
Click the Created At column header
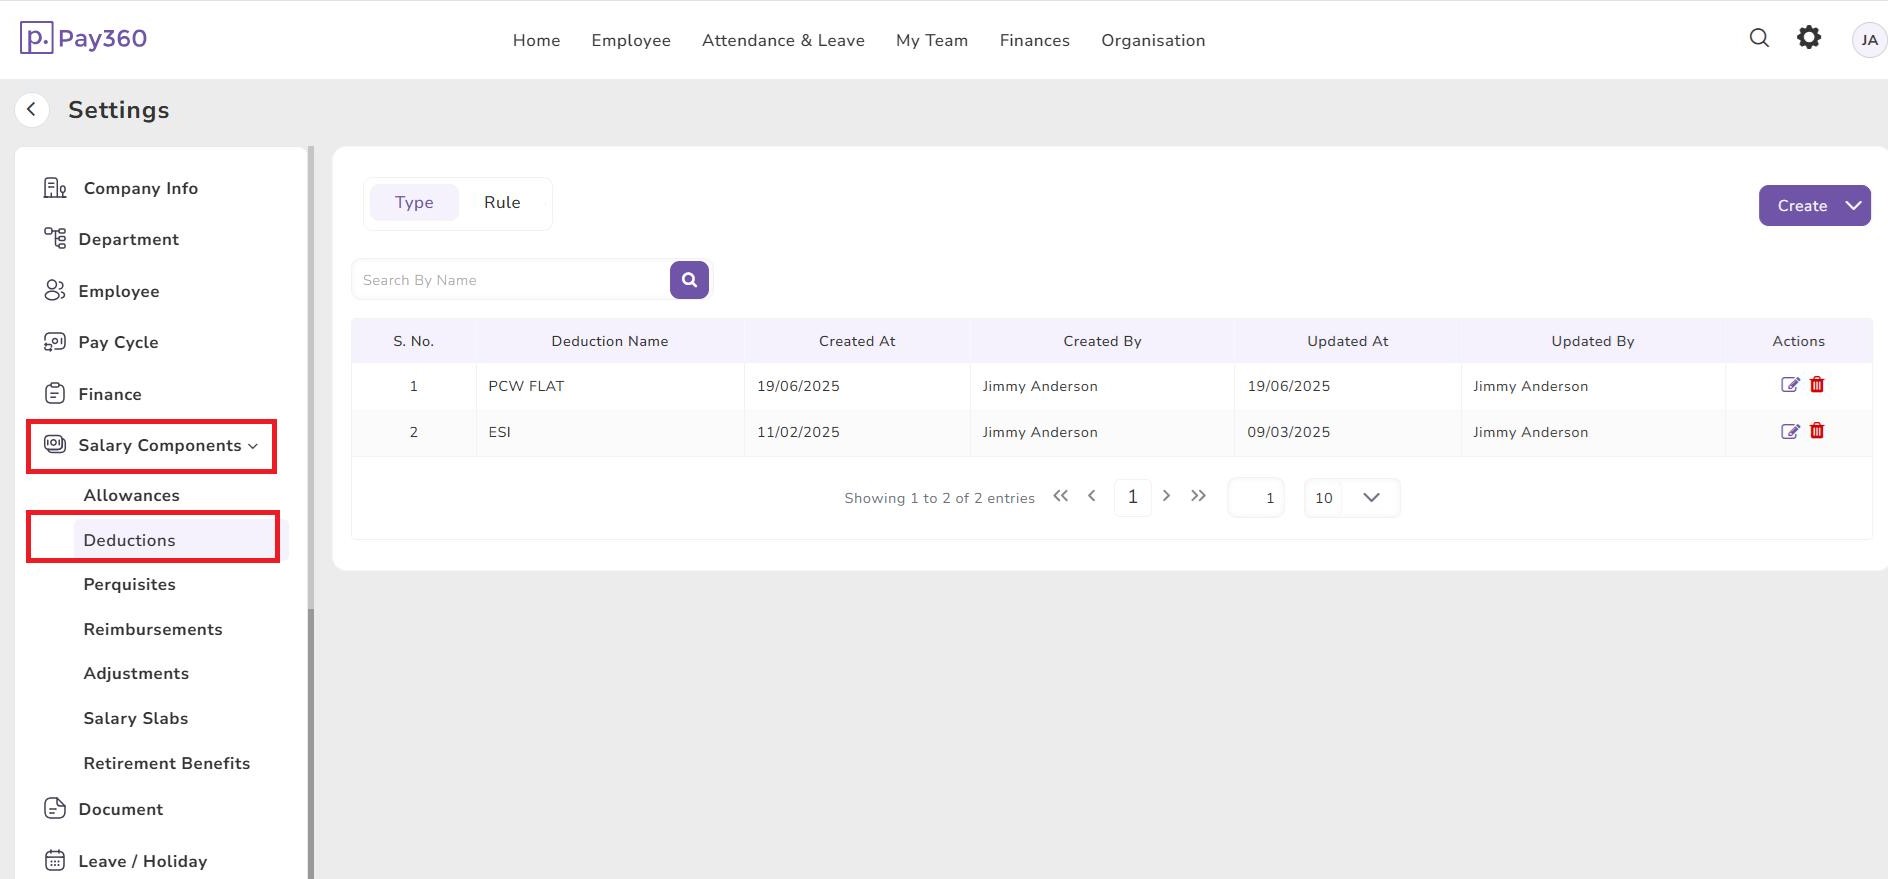point(857,341)
